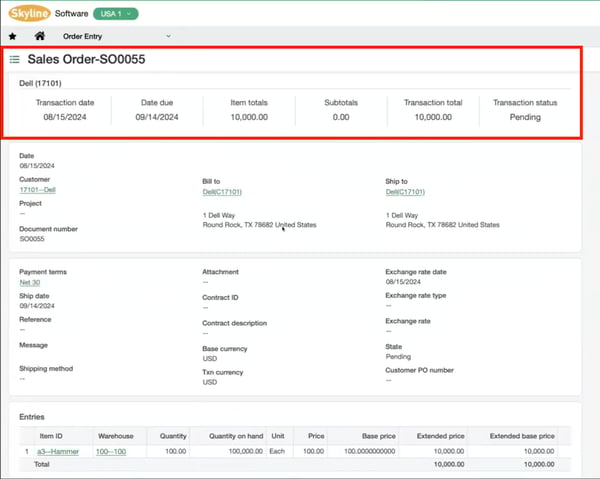Click the Extended price column header
This screenshot has width=600, height=479.
(440, 436)
